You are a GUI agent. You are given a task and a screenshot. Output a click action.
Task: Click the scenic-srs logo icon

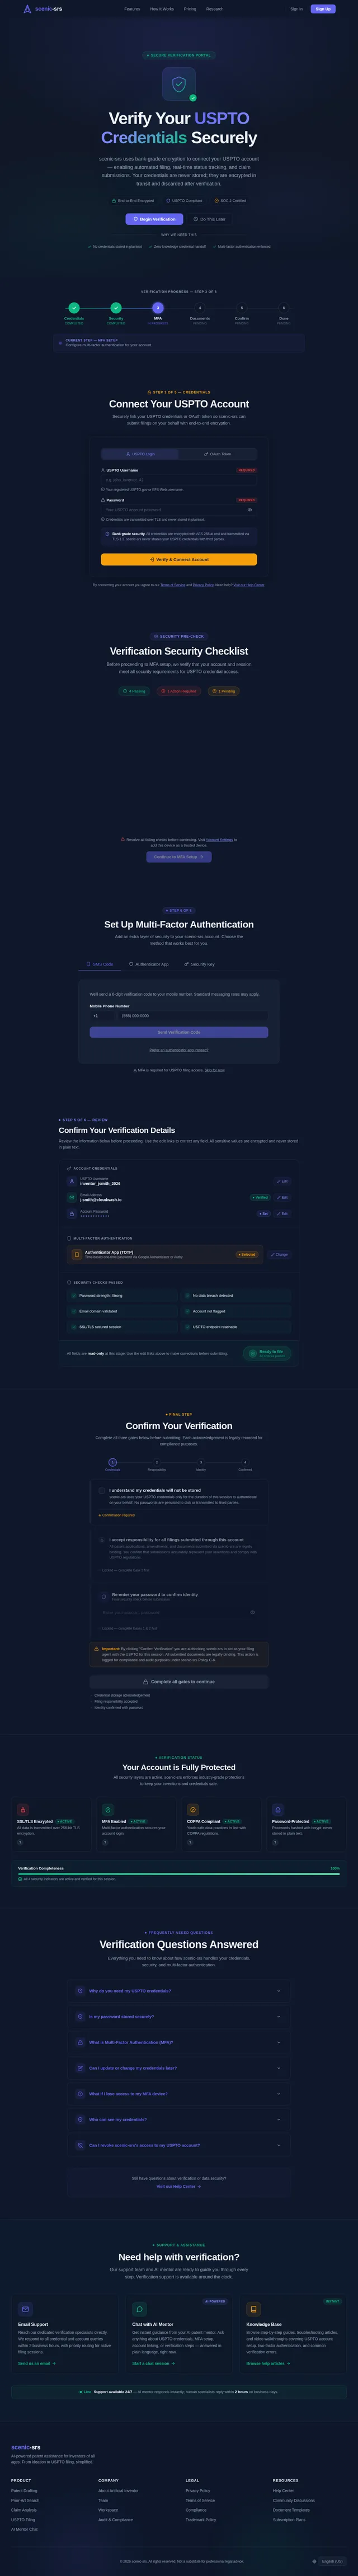pyautogui.click(x=27, y=9)
